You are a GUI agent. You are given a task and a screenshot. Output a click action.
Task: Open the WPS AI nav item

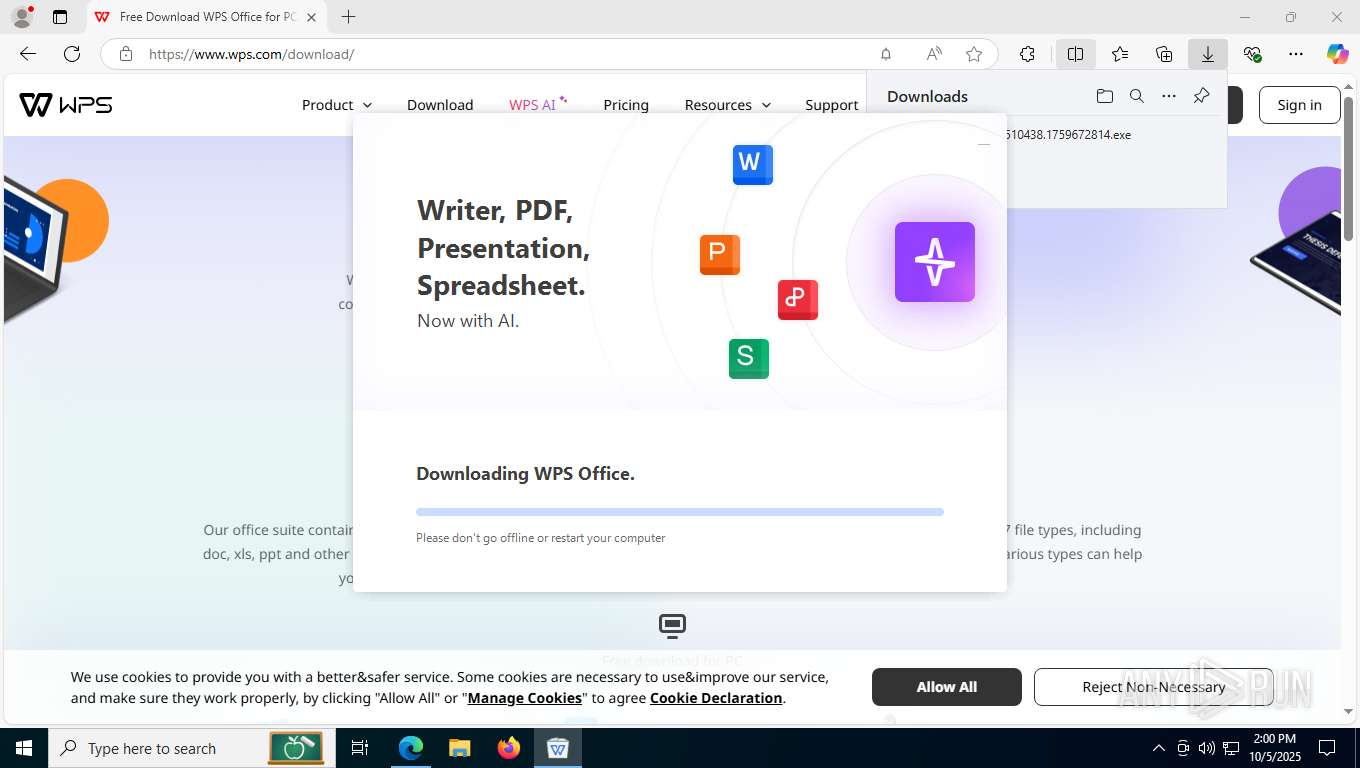click(x=538, y=104)
